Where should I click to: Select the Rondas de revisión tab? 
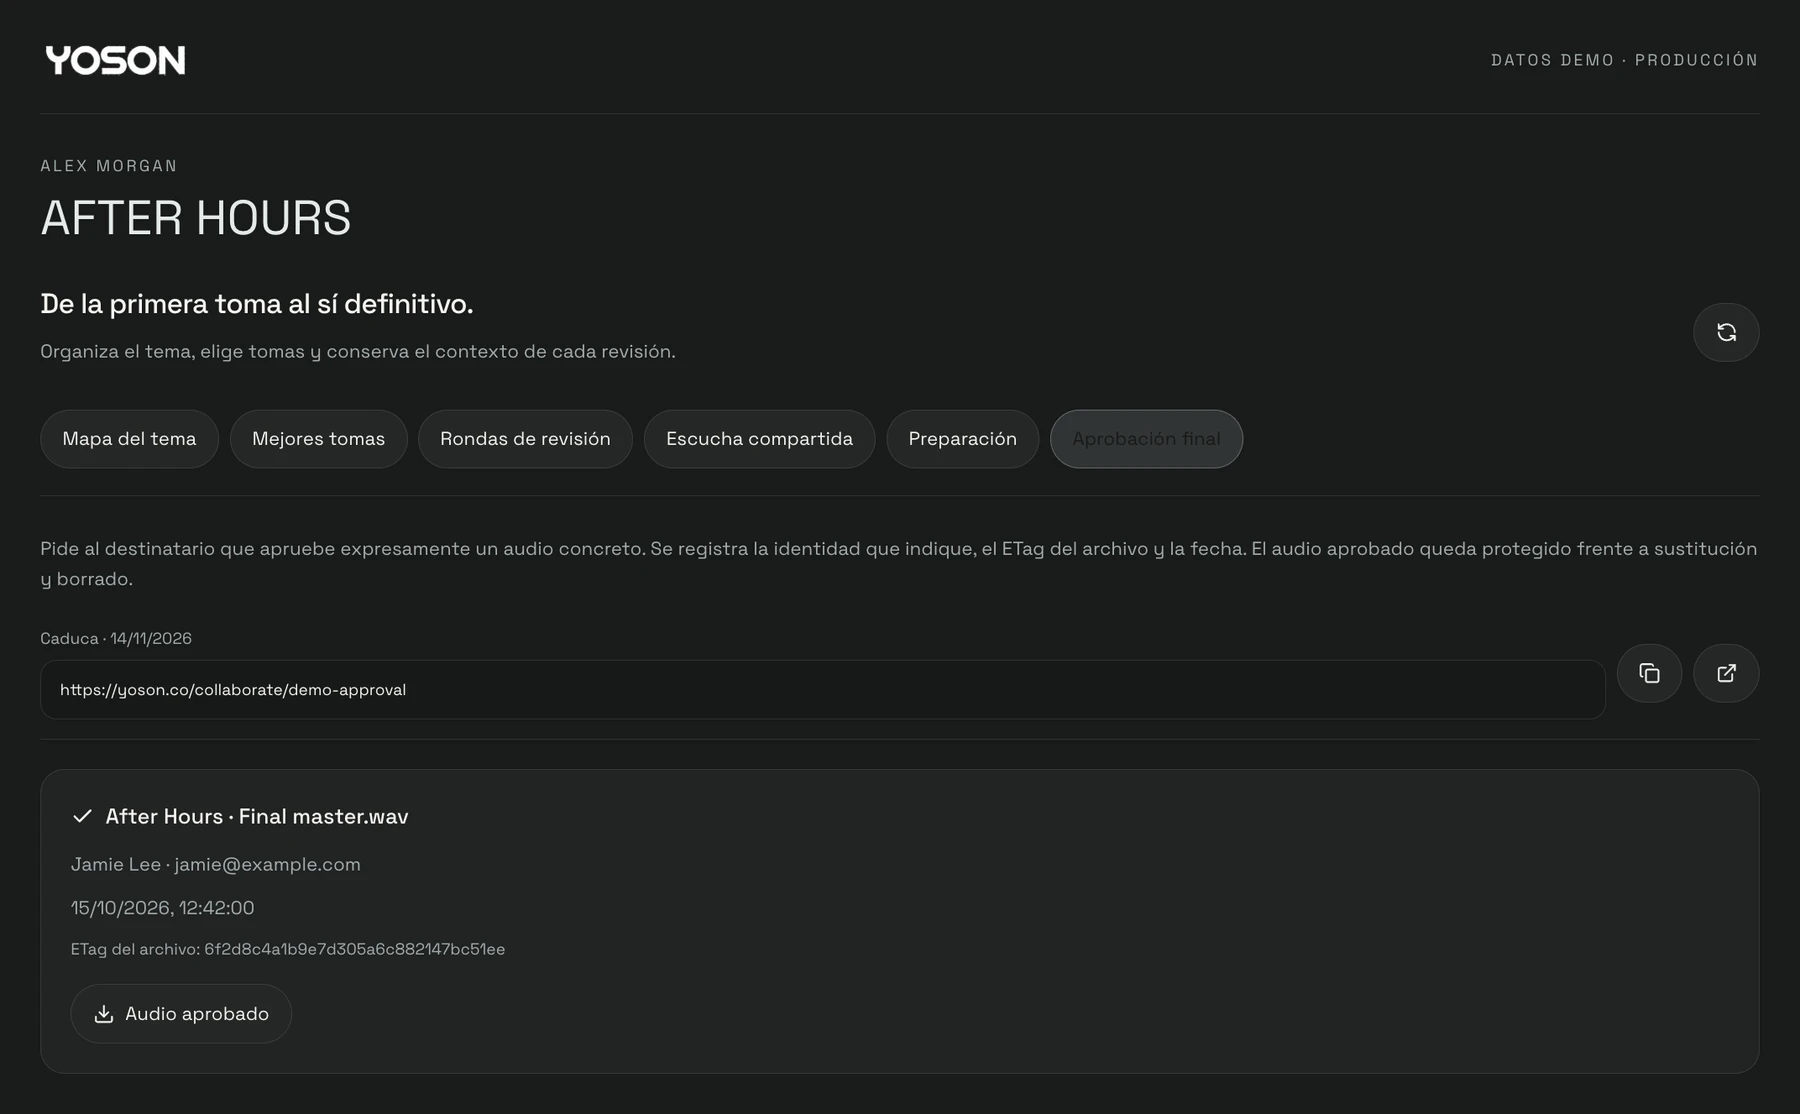pos(525,439)
